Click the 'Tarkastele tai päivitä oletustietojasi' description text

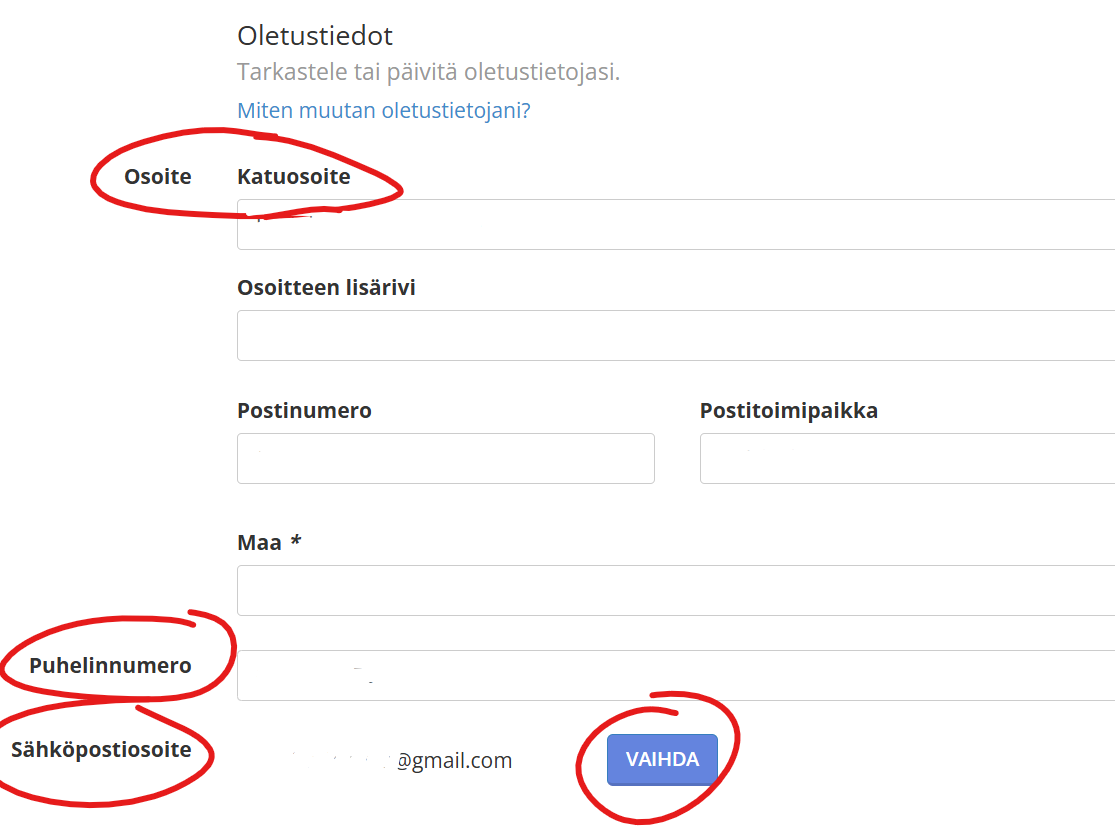pos(428,73)
